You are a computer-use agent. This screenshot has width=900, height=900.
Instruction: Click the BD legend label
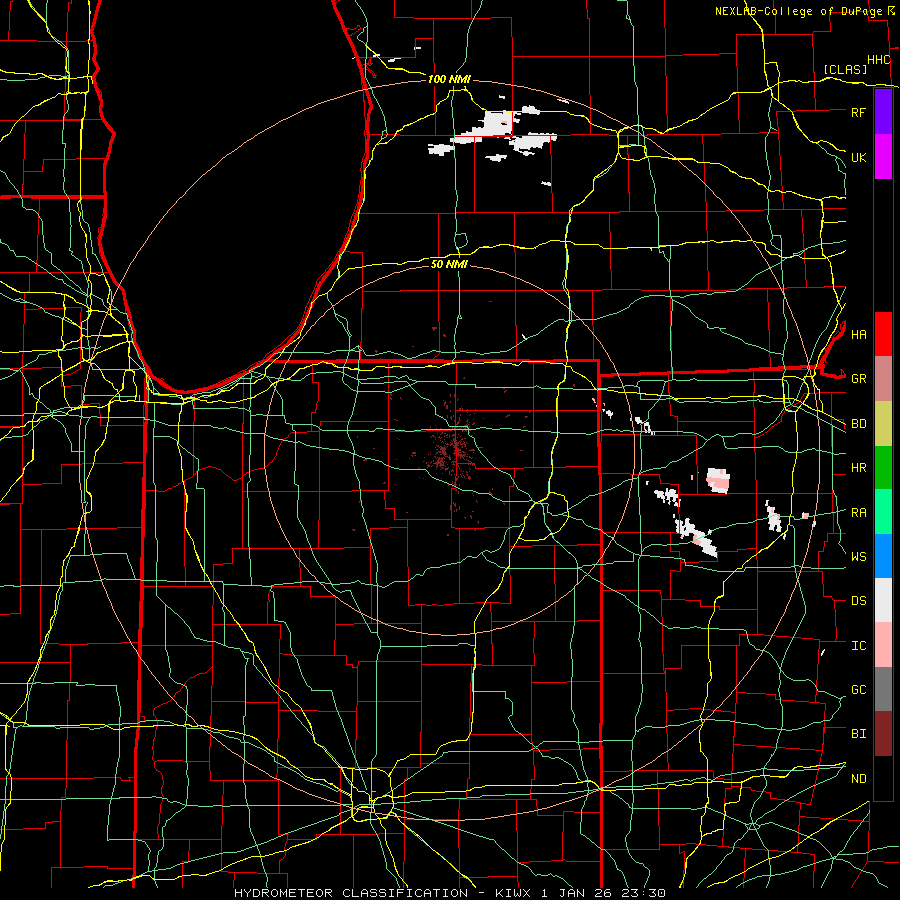pyautogui.click(x=858, y=424)
